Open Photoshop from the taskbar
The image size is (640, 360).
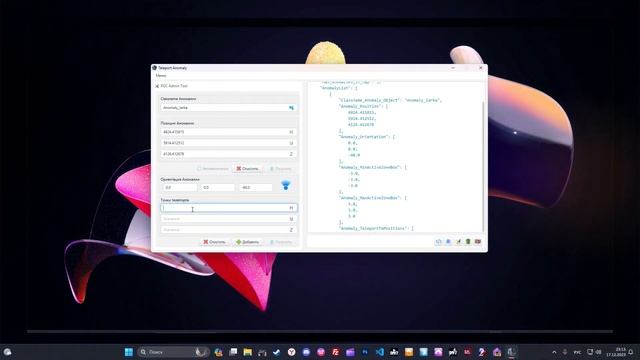coord(365,352)
